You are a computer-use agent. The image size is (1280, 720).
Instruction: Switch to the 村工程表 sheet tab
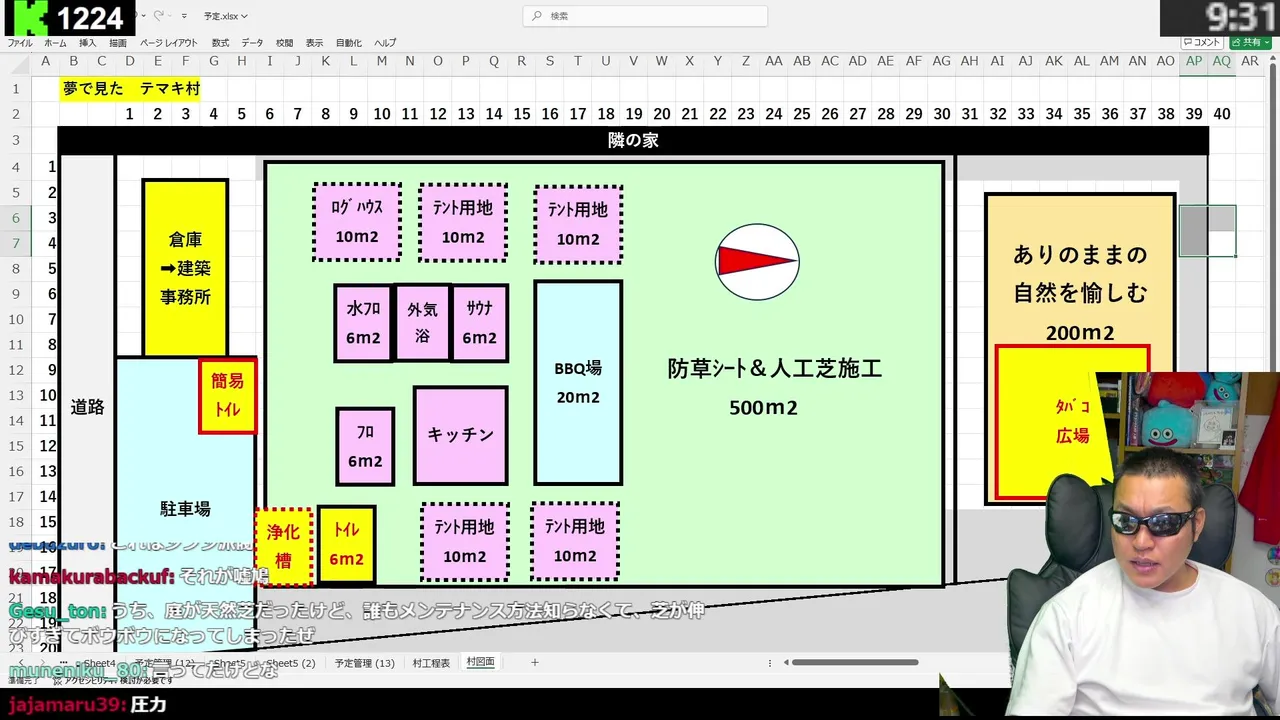point(431,663)
